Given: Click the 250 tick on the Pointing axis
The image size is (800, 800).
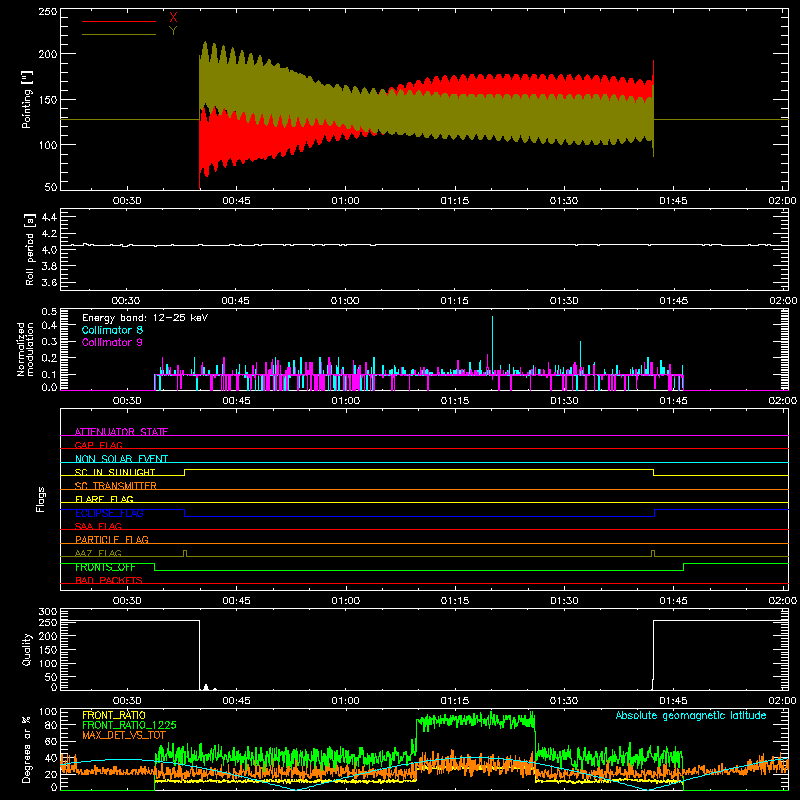Looking at the screenshot, I should pyautogui.click(x=47, y=11).
